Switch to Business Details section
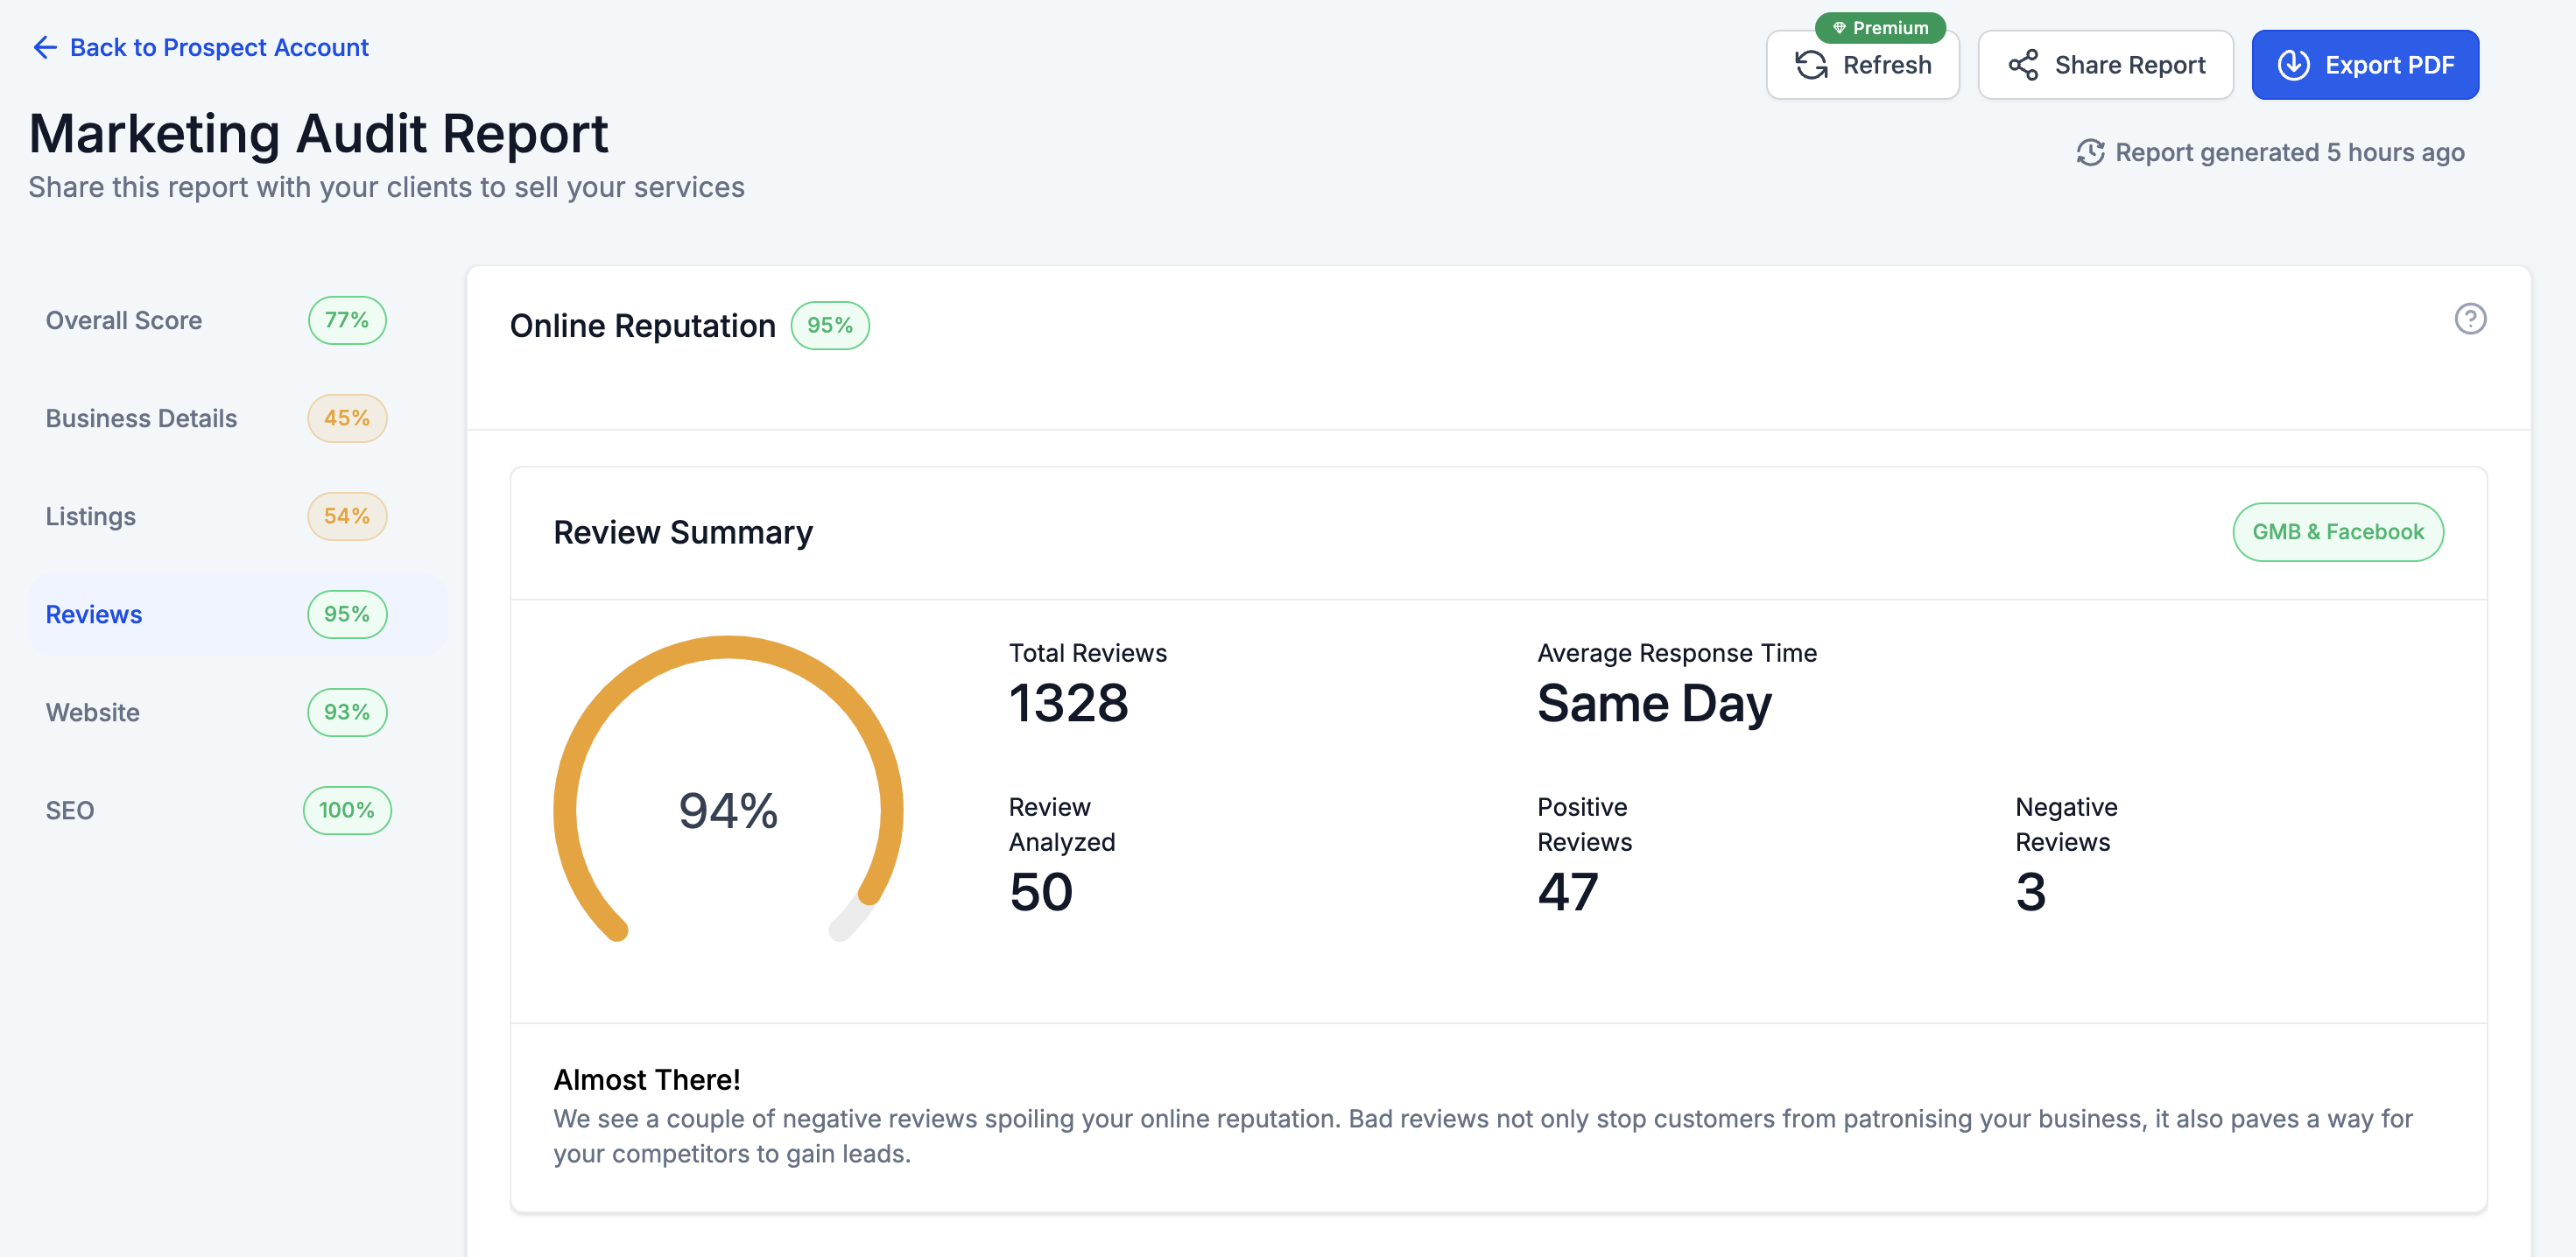Image resolution: width=2576 pixels, height=1257 pixels. (141, 418)
